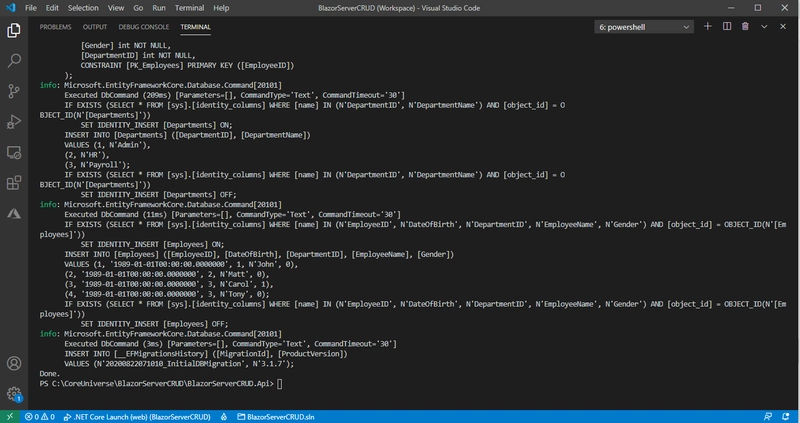Create a new terminal with plus icon
Image resolution: width=800 pixels, height=423 pixels.
click(708, 27)
